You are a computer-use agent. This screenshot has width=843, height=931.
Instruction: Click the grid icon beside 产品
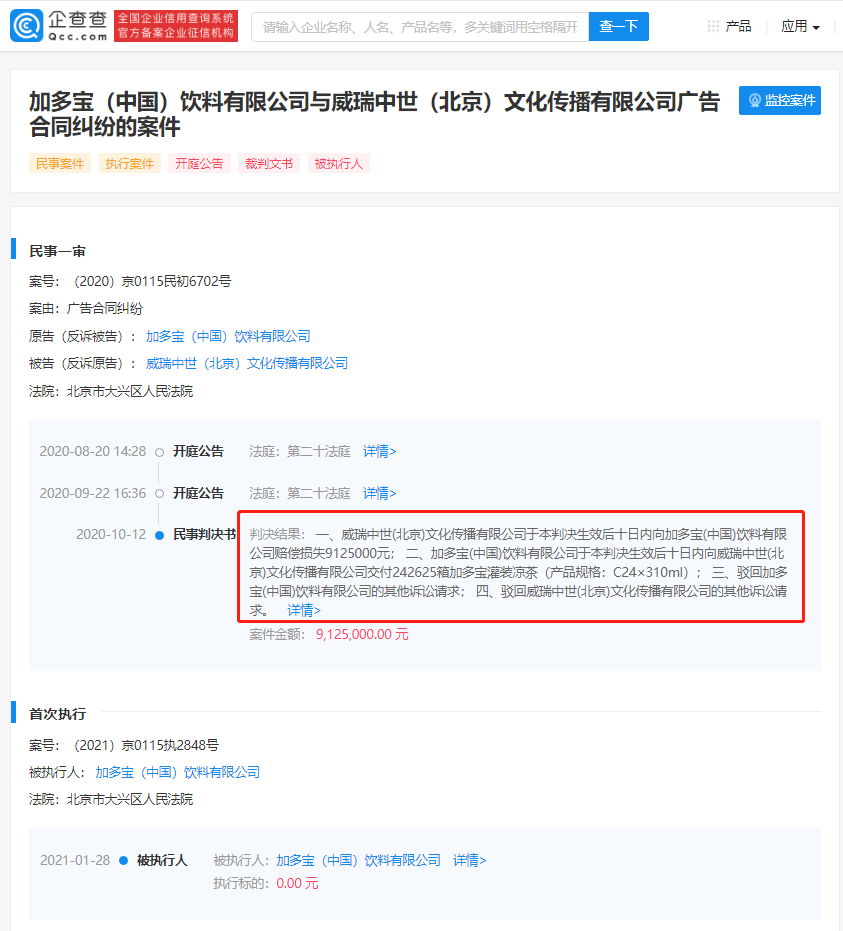[713, 26]
